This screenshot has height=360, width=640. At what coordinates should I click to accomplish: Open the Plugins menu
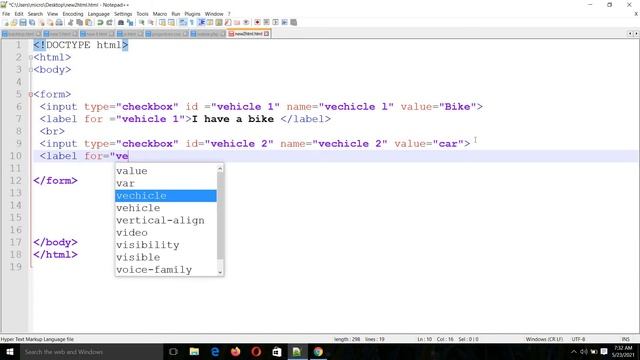[192, 14]
